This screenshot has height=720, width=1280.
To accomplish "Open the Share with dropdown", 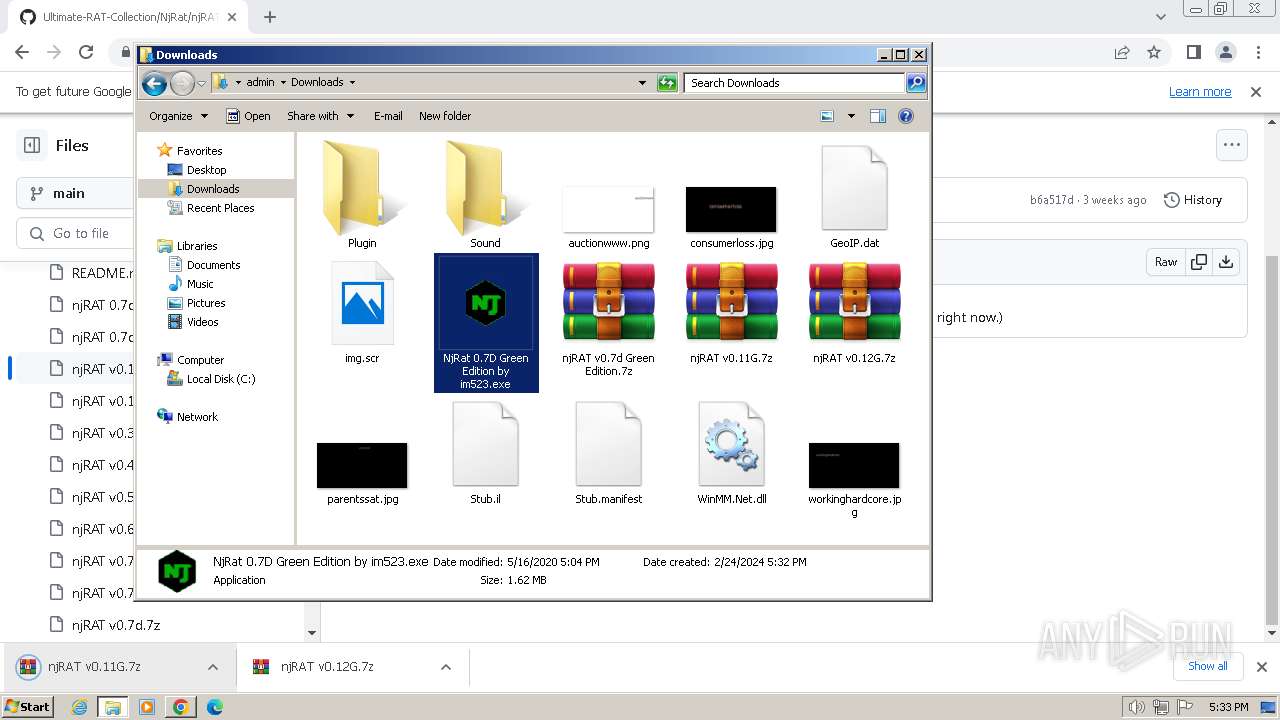I will point(320,116).
